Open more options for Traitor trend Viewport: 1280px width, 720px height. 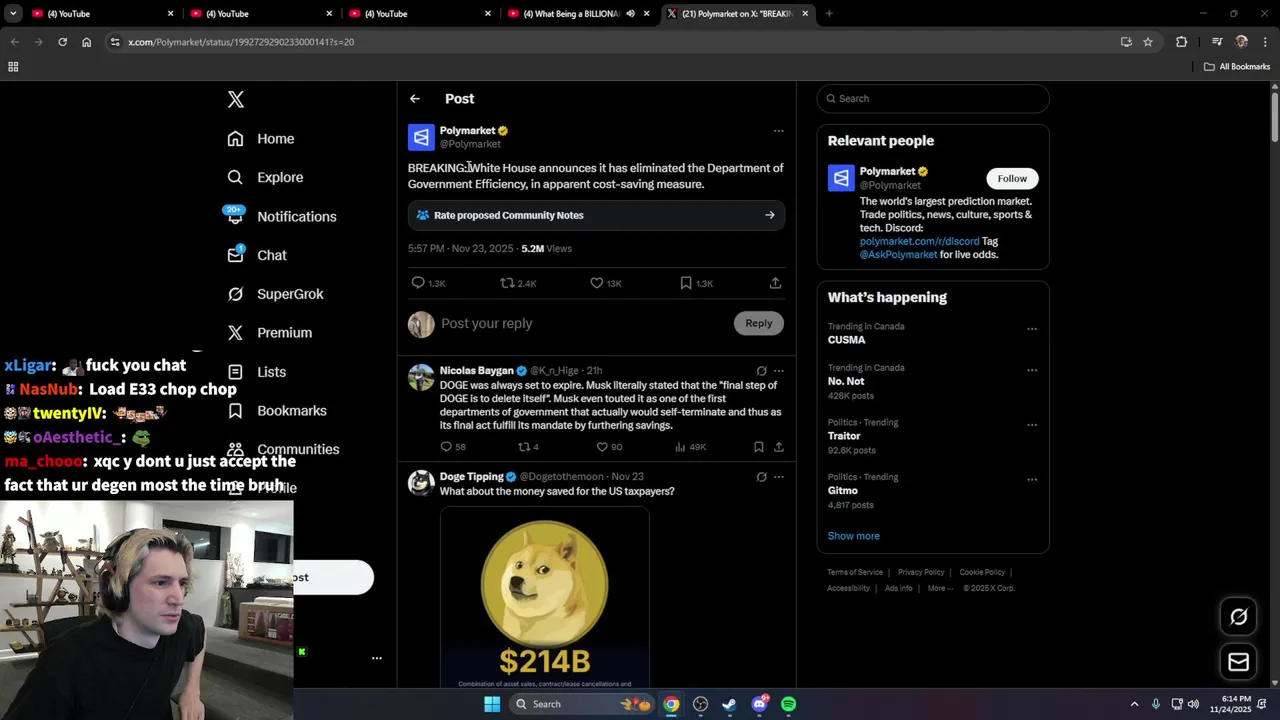tap(1031, 424)
